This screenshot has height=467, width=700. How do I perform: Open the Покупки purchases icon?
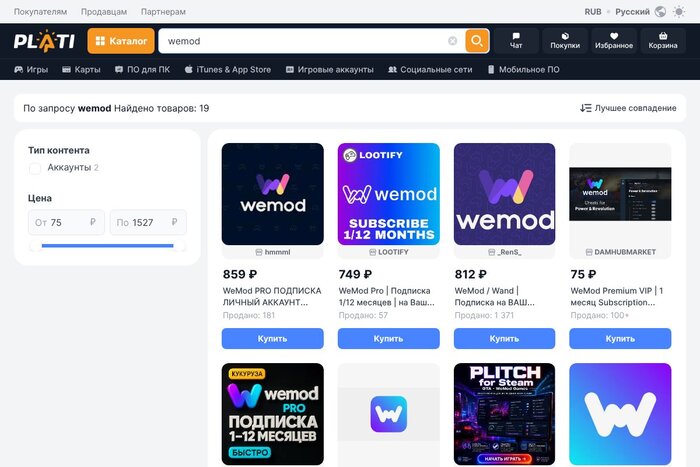[565, 41]
